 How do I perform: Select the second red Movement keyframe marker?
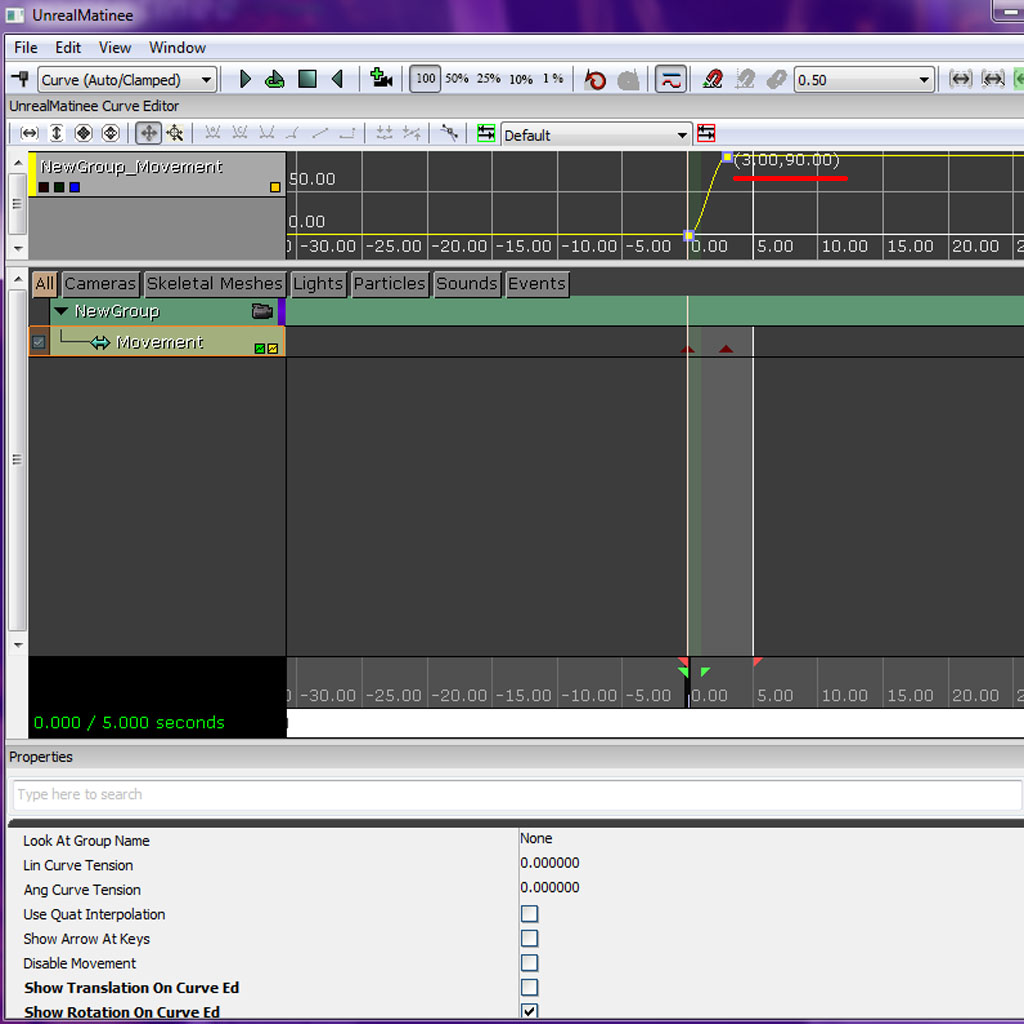726,349
